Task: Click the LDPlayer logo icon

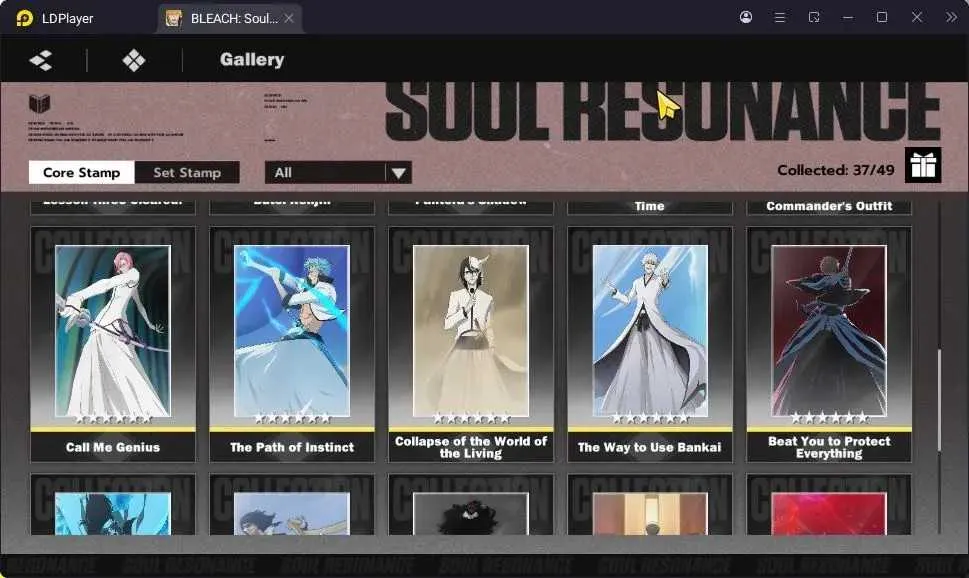Action: click(x=25, y=18)
